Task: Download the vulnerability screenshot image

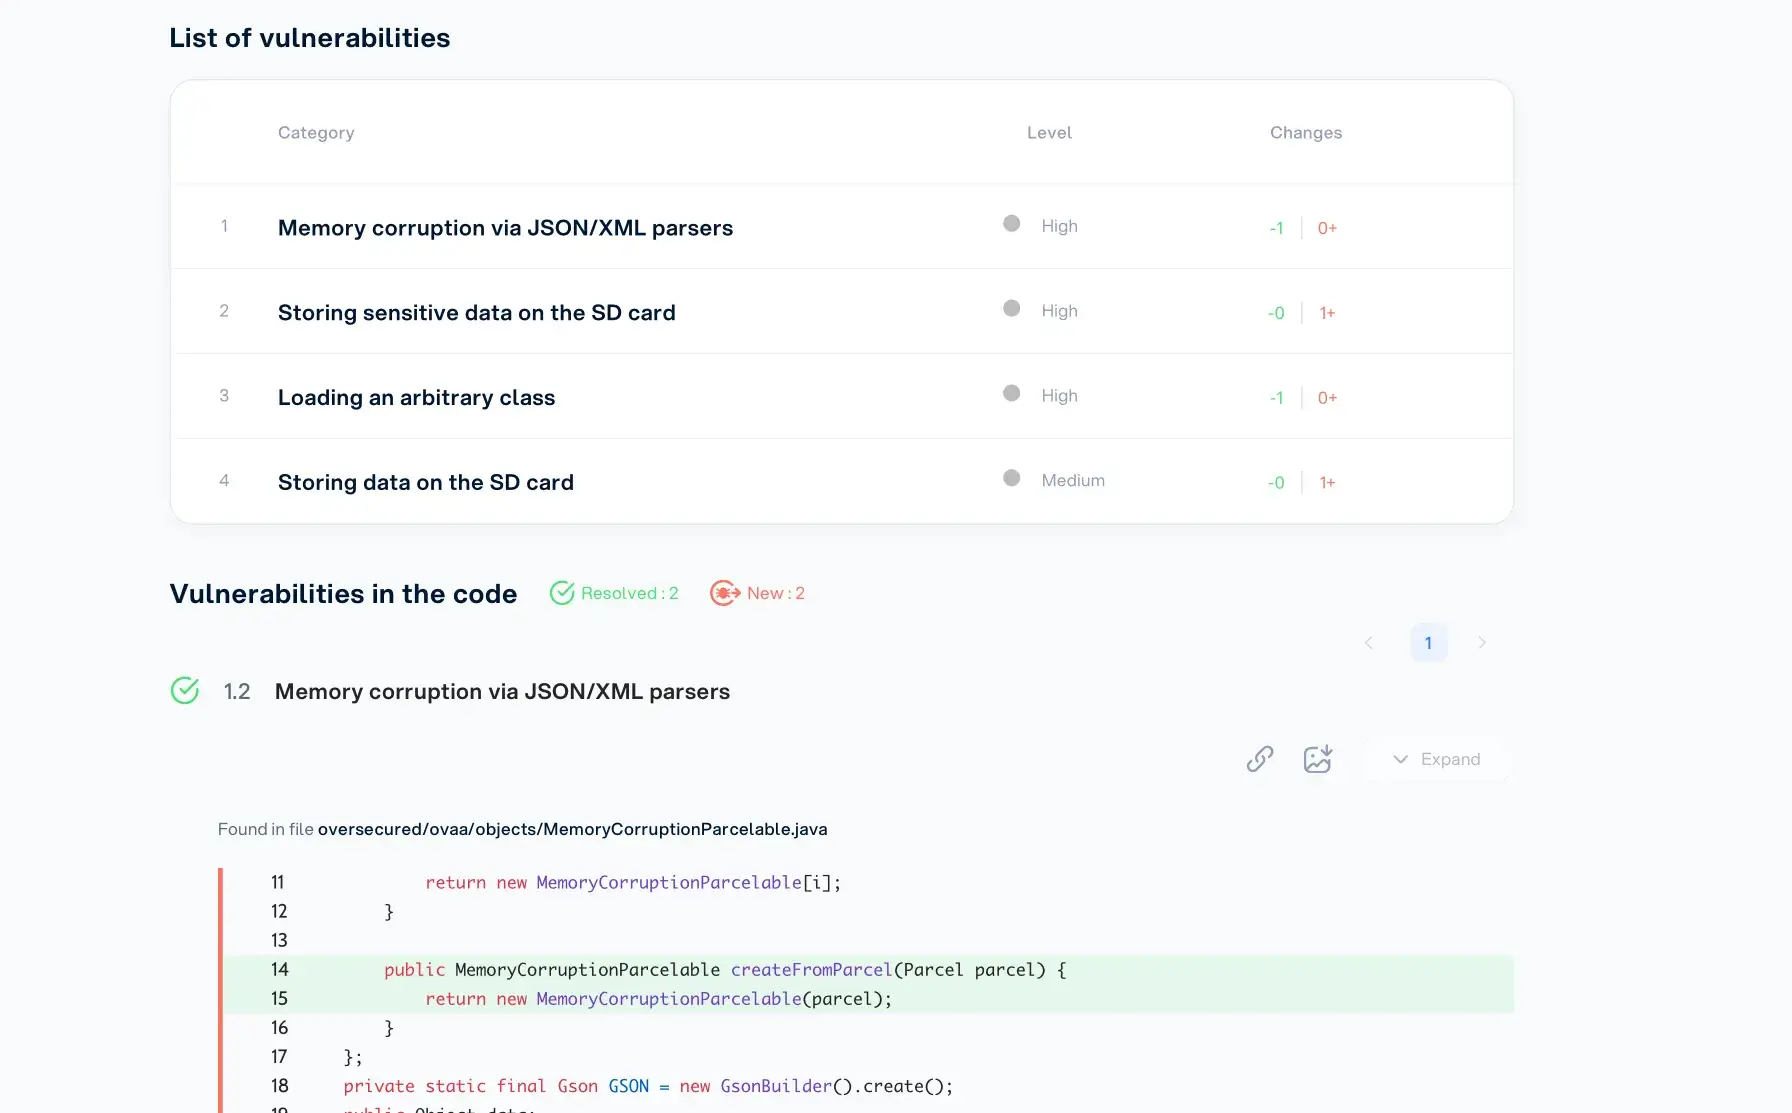Action: click(x=1318, y=759)
